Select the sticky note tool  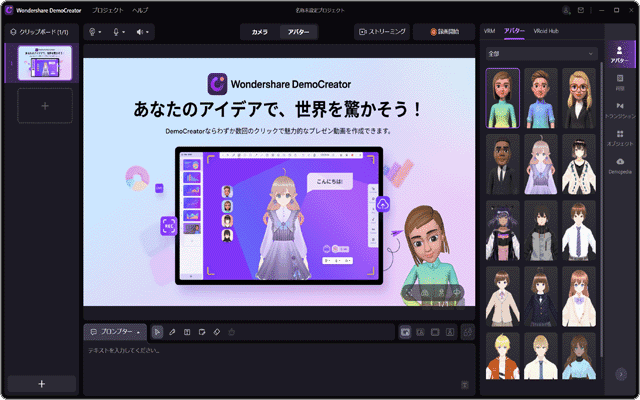[x=202, y=332]
